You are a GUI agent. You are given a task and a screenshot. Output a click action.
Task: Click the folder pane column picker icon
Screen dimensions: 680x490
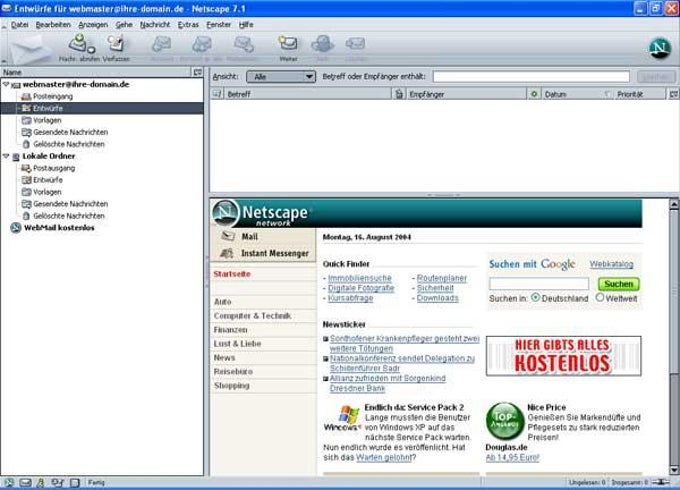(x=198, y=72)
